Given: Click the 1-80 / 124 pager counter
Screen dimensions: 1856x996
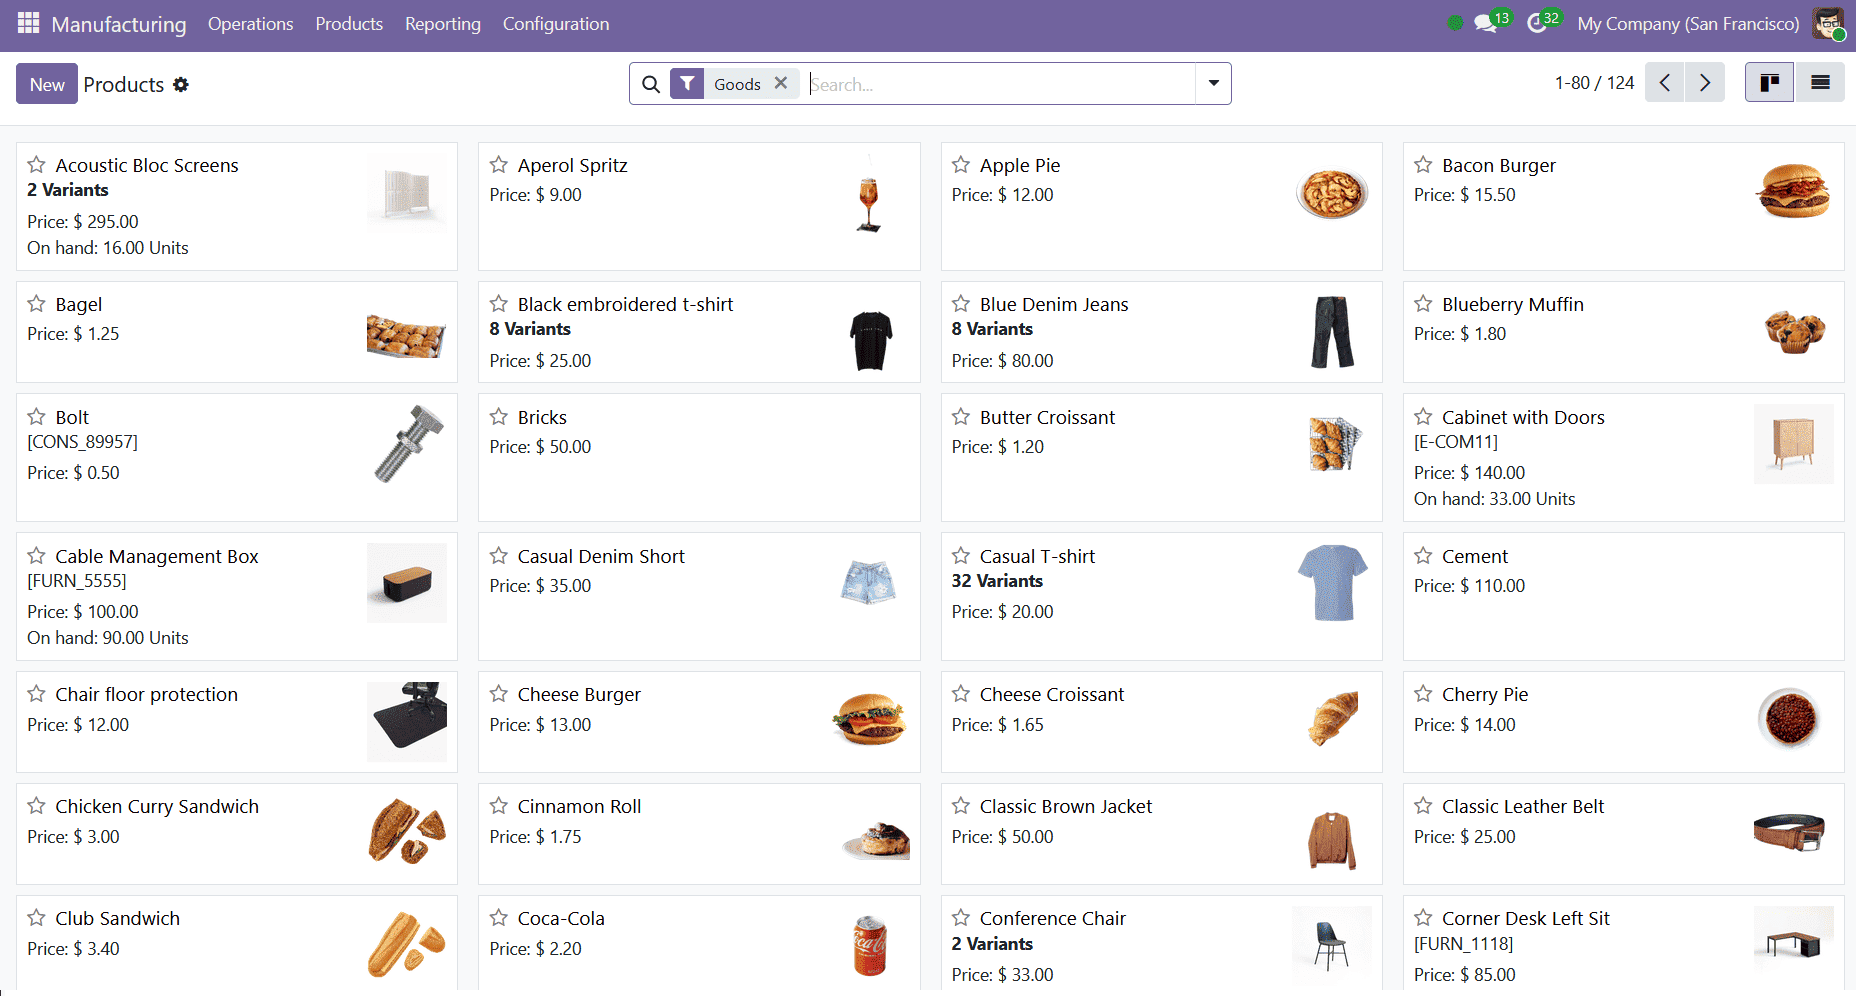Looking at the screenshot, I should [1594, 83].
